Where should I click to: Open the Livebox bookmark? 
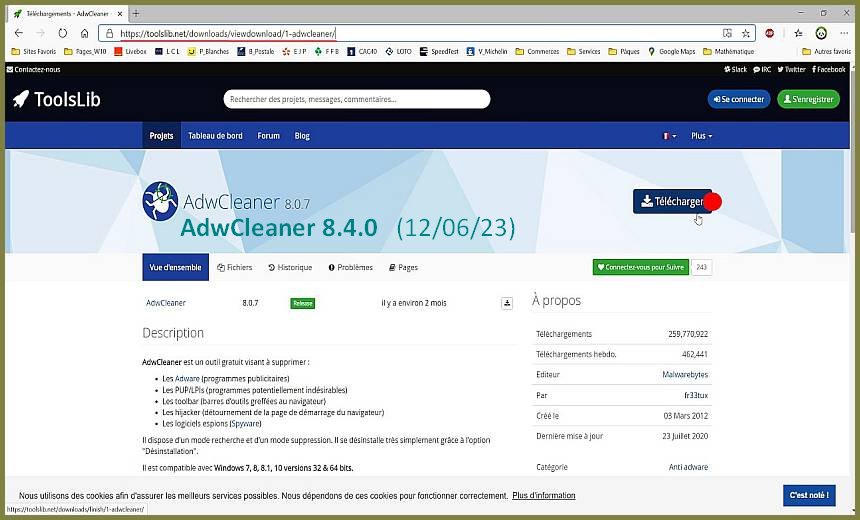(x=131, y=51)
